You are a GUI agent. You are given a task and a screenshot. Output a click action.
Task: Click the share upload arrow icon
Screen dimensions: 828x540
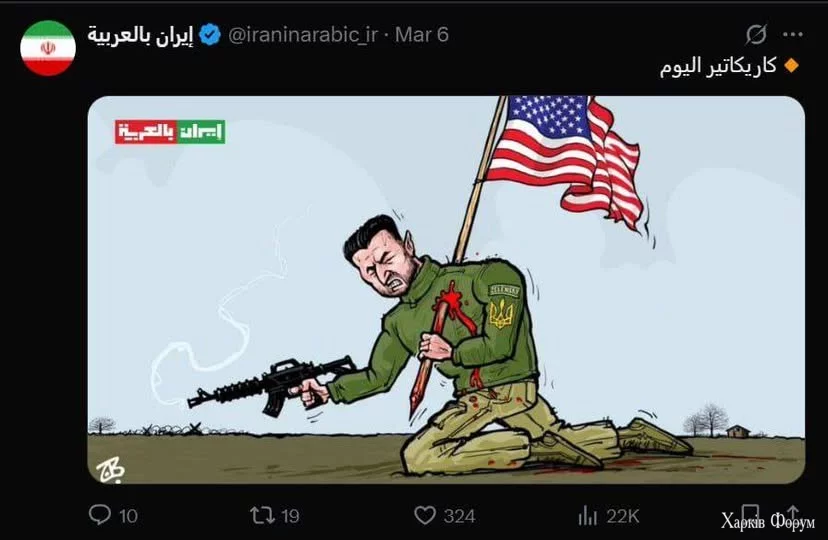[x=793, y=514]
